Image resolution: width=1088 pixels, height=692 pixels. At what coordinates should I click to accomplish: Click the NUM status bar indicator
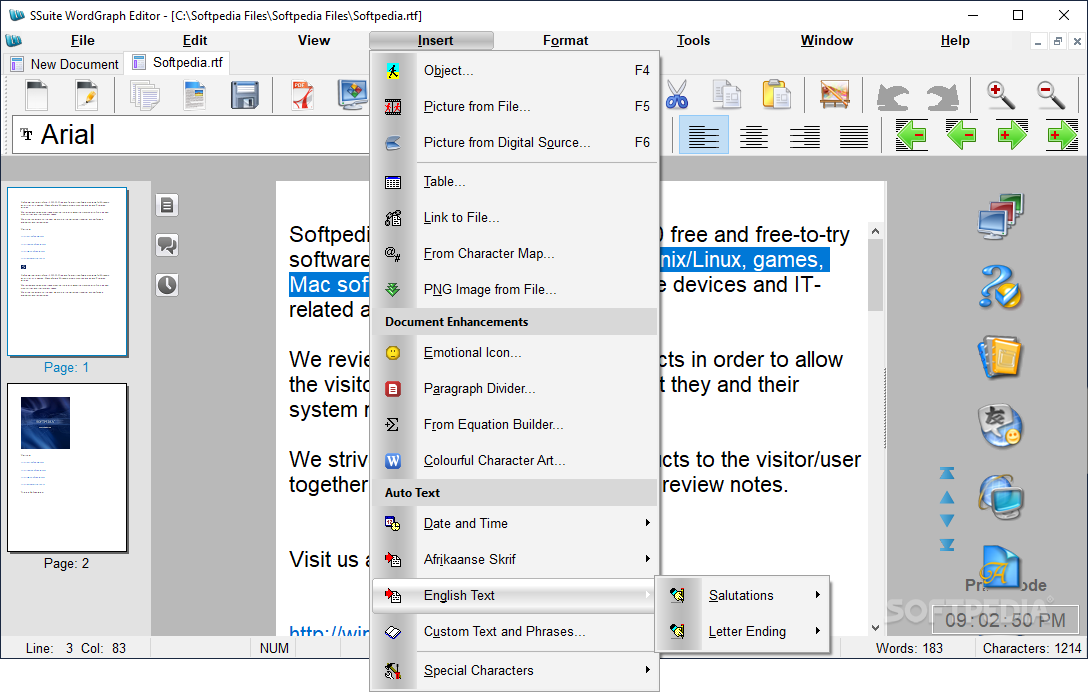pyautogui.click(x=274, y=648)
